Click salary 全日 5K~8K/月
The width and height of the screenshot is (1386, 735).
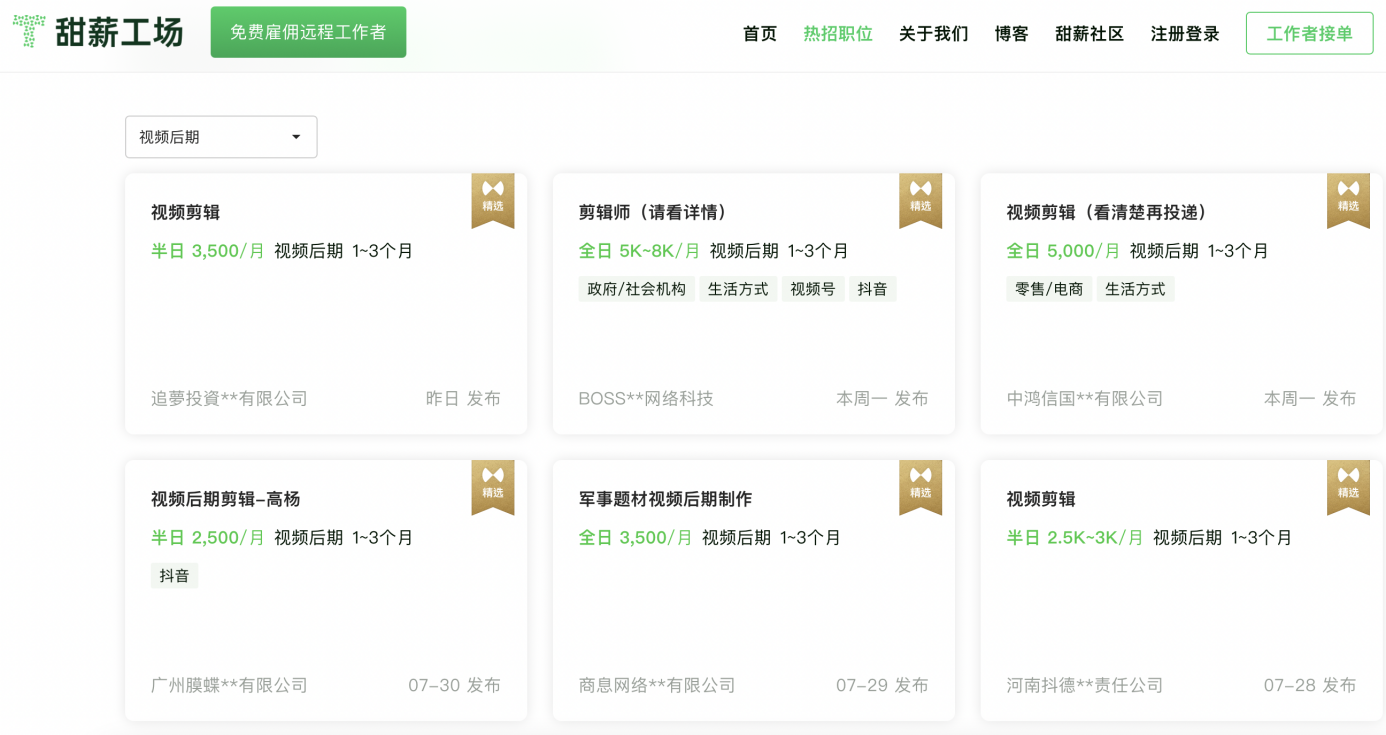tap(640, 251)
